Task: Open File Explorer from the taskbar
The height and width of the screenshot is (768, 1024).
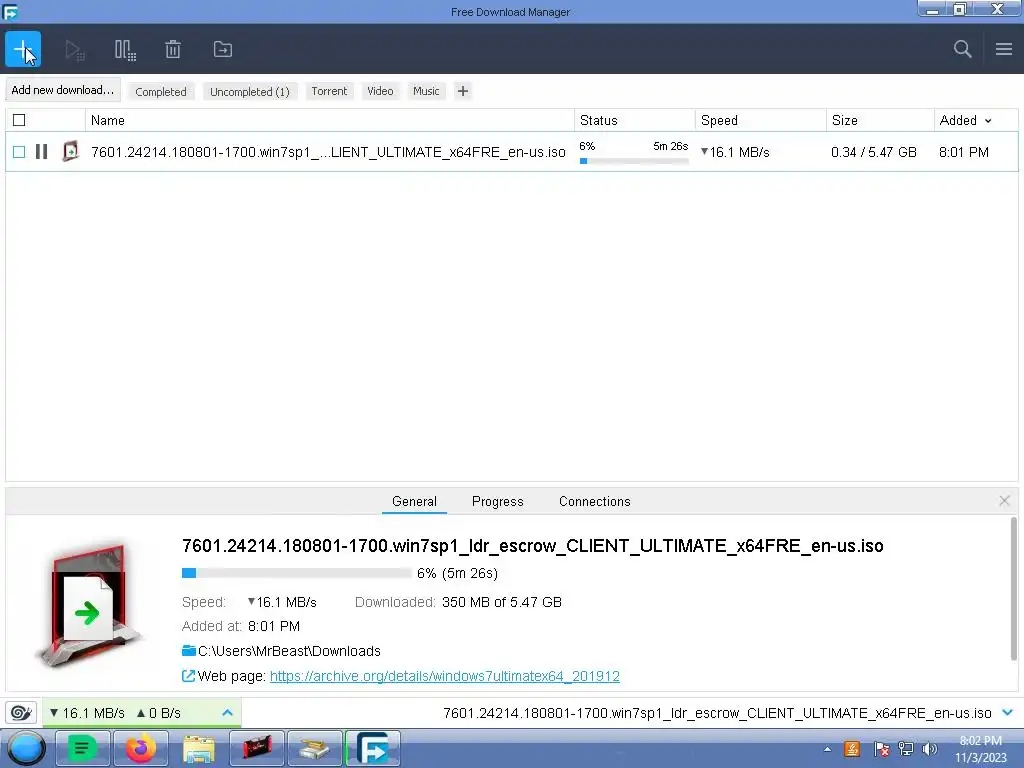Action: click(199, 748)
